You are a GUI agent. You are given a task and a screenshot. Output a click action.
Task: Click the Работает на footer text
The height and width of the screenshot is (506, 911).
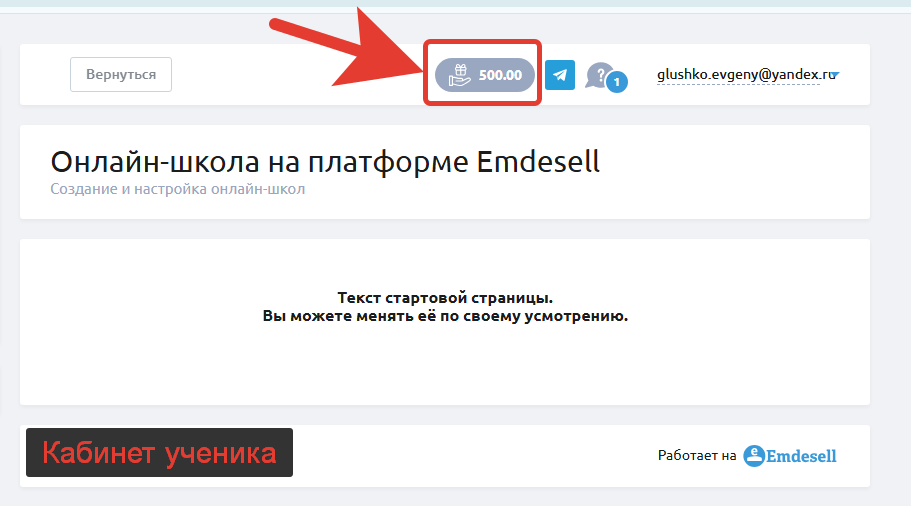(697, 455)
